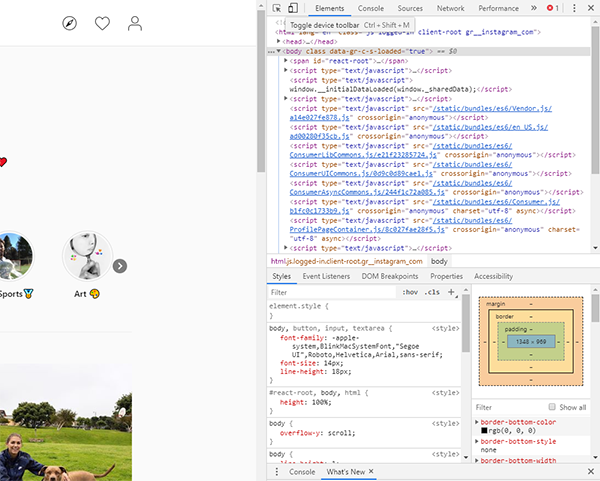Image resolution: width=600 pixels, height=481 pixels.
Task: Click the box model content size 1348 × 969
Action: pos(531,341)
